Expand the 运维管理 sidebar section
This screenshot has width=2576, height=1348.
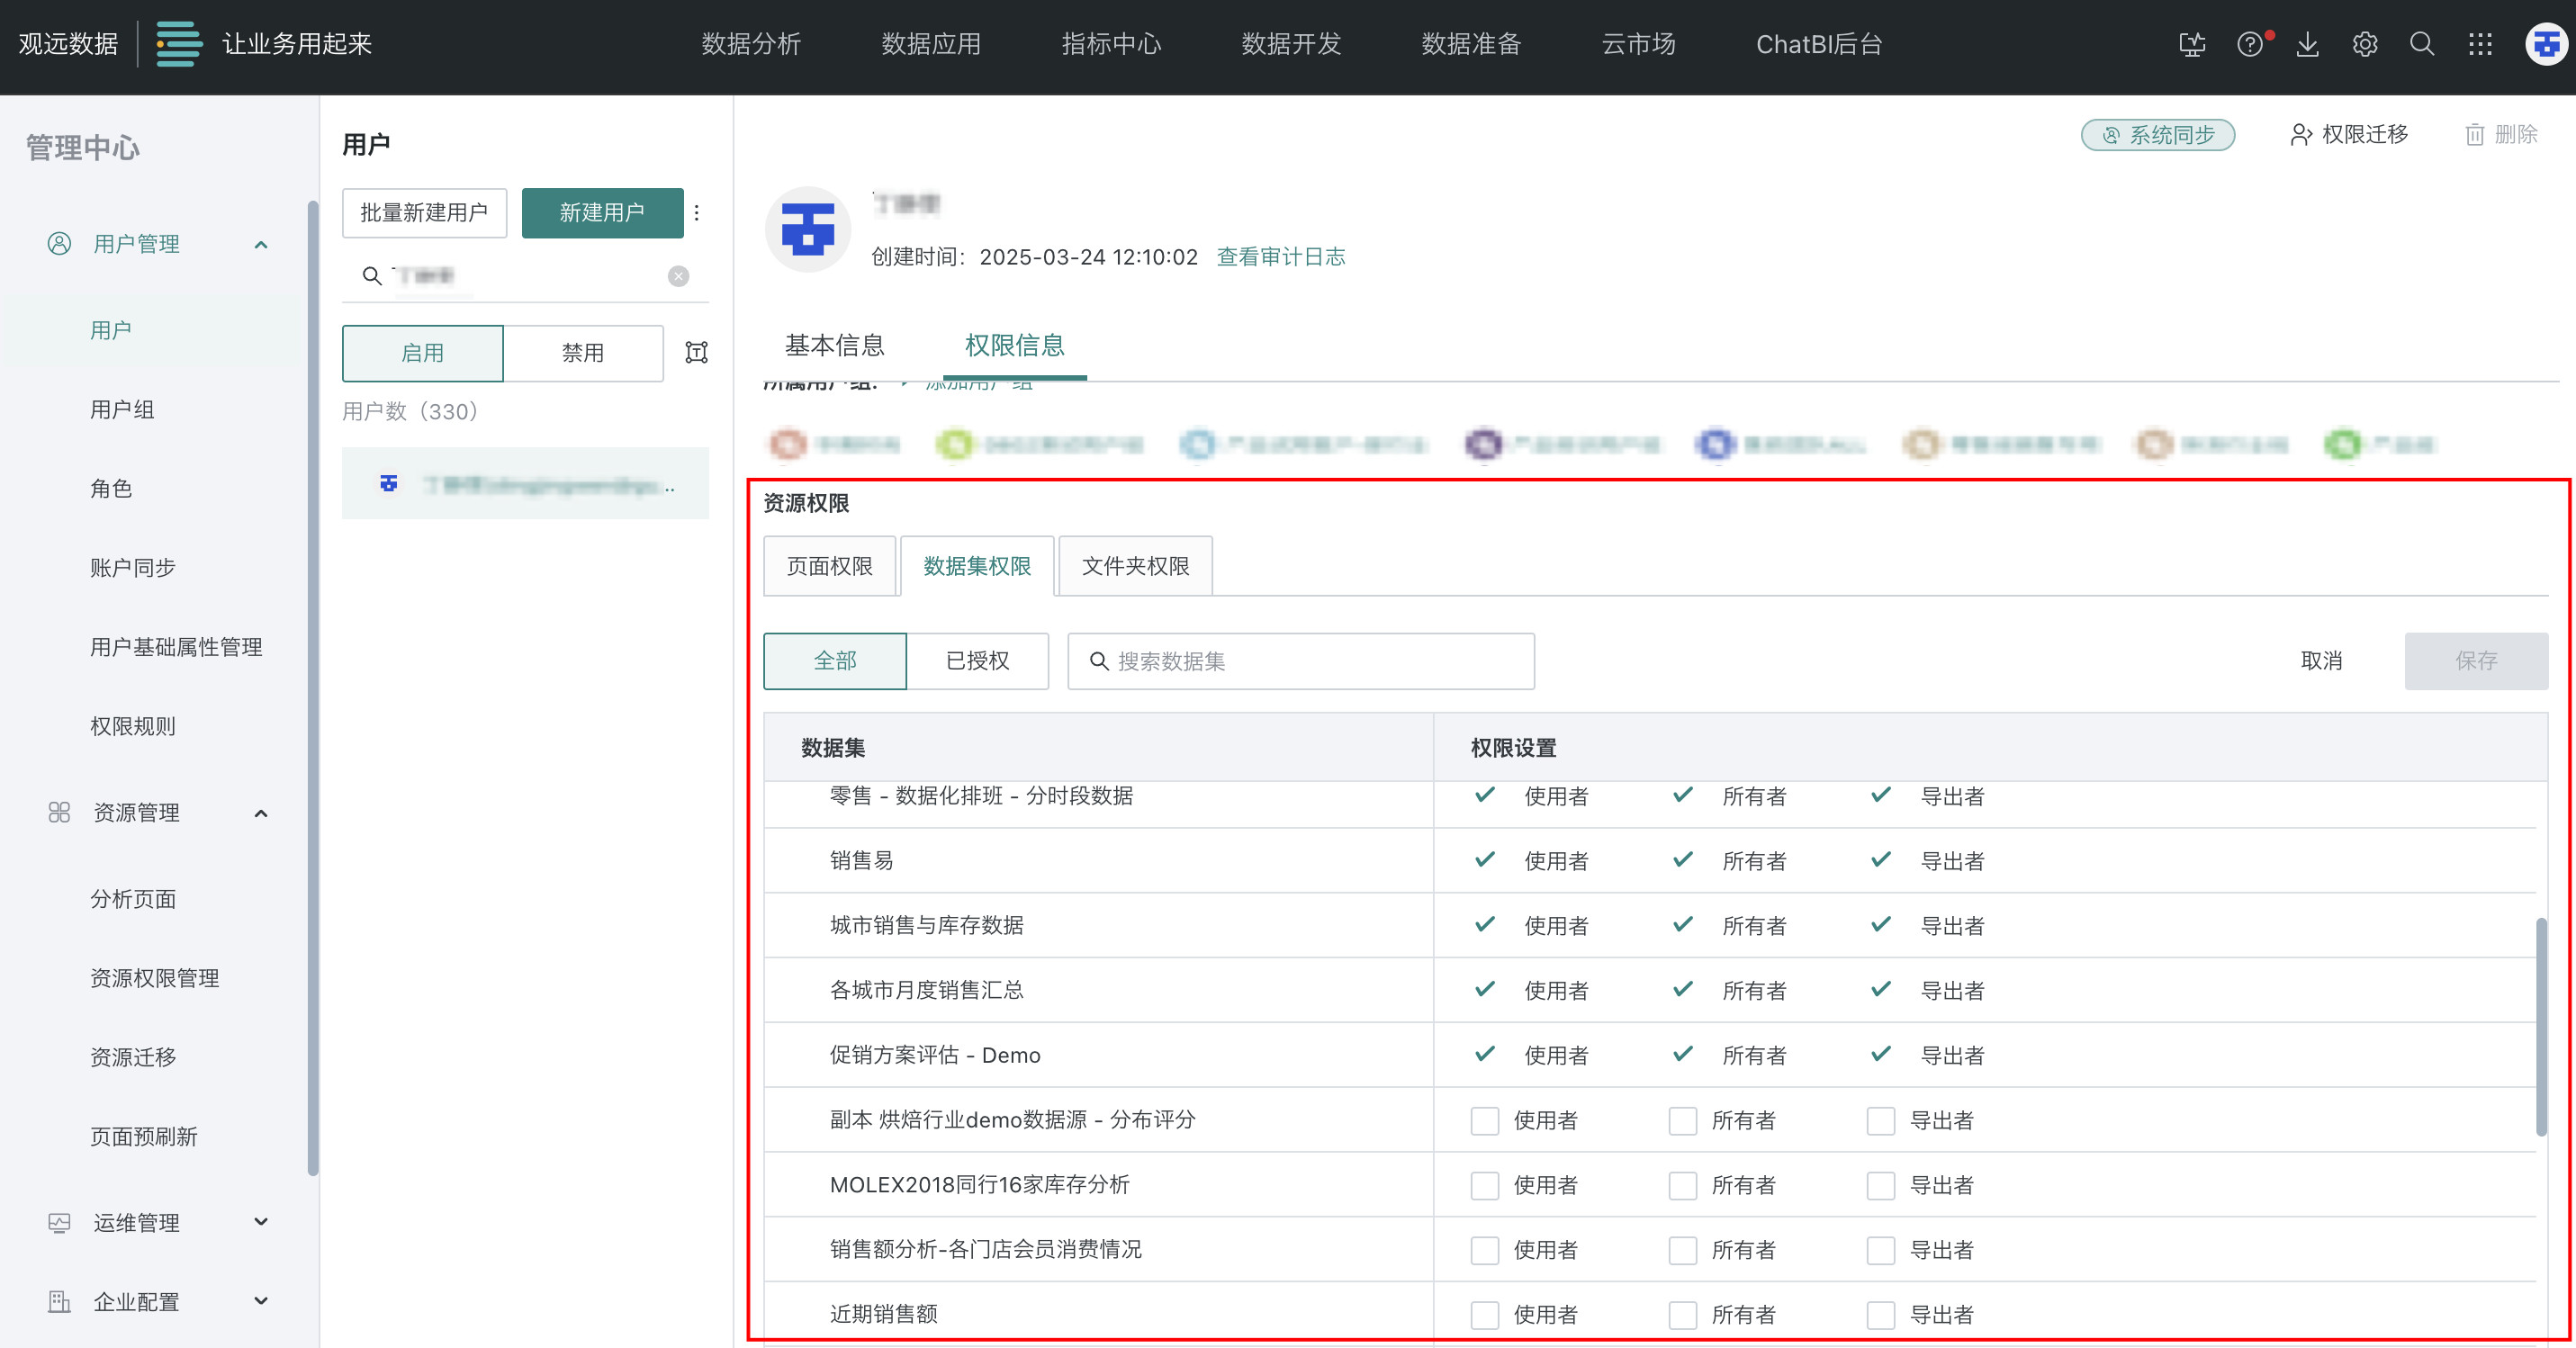[x=261, y=1222]
